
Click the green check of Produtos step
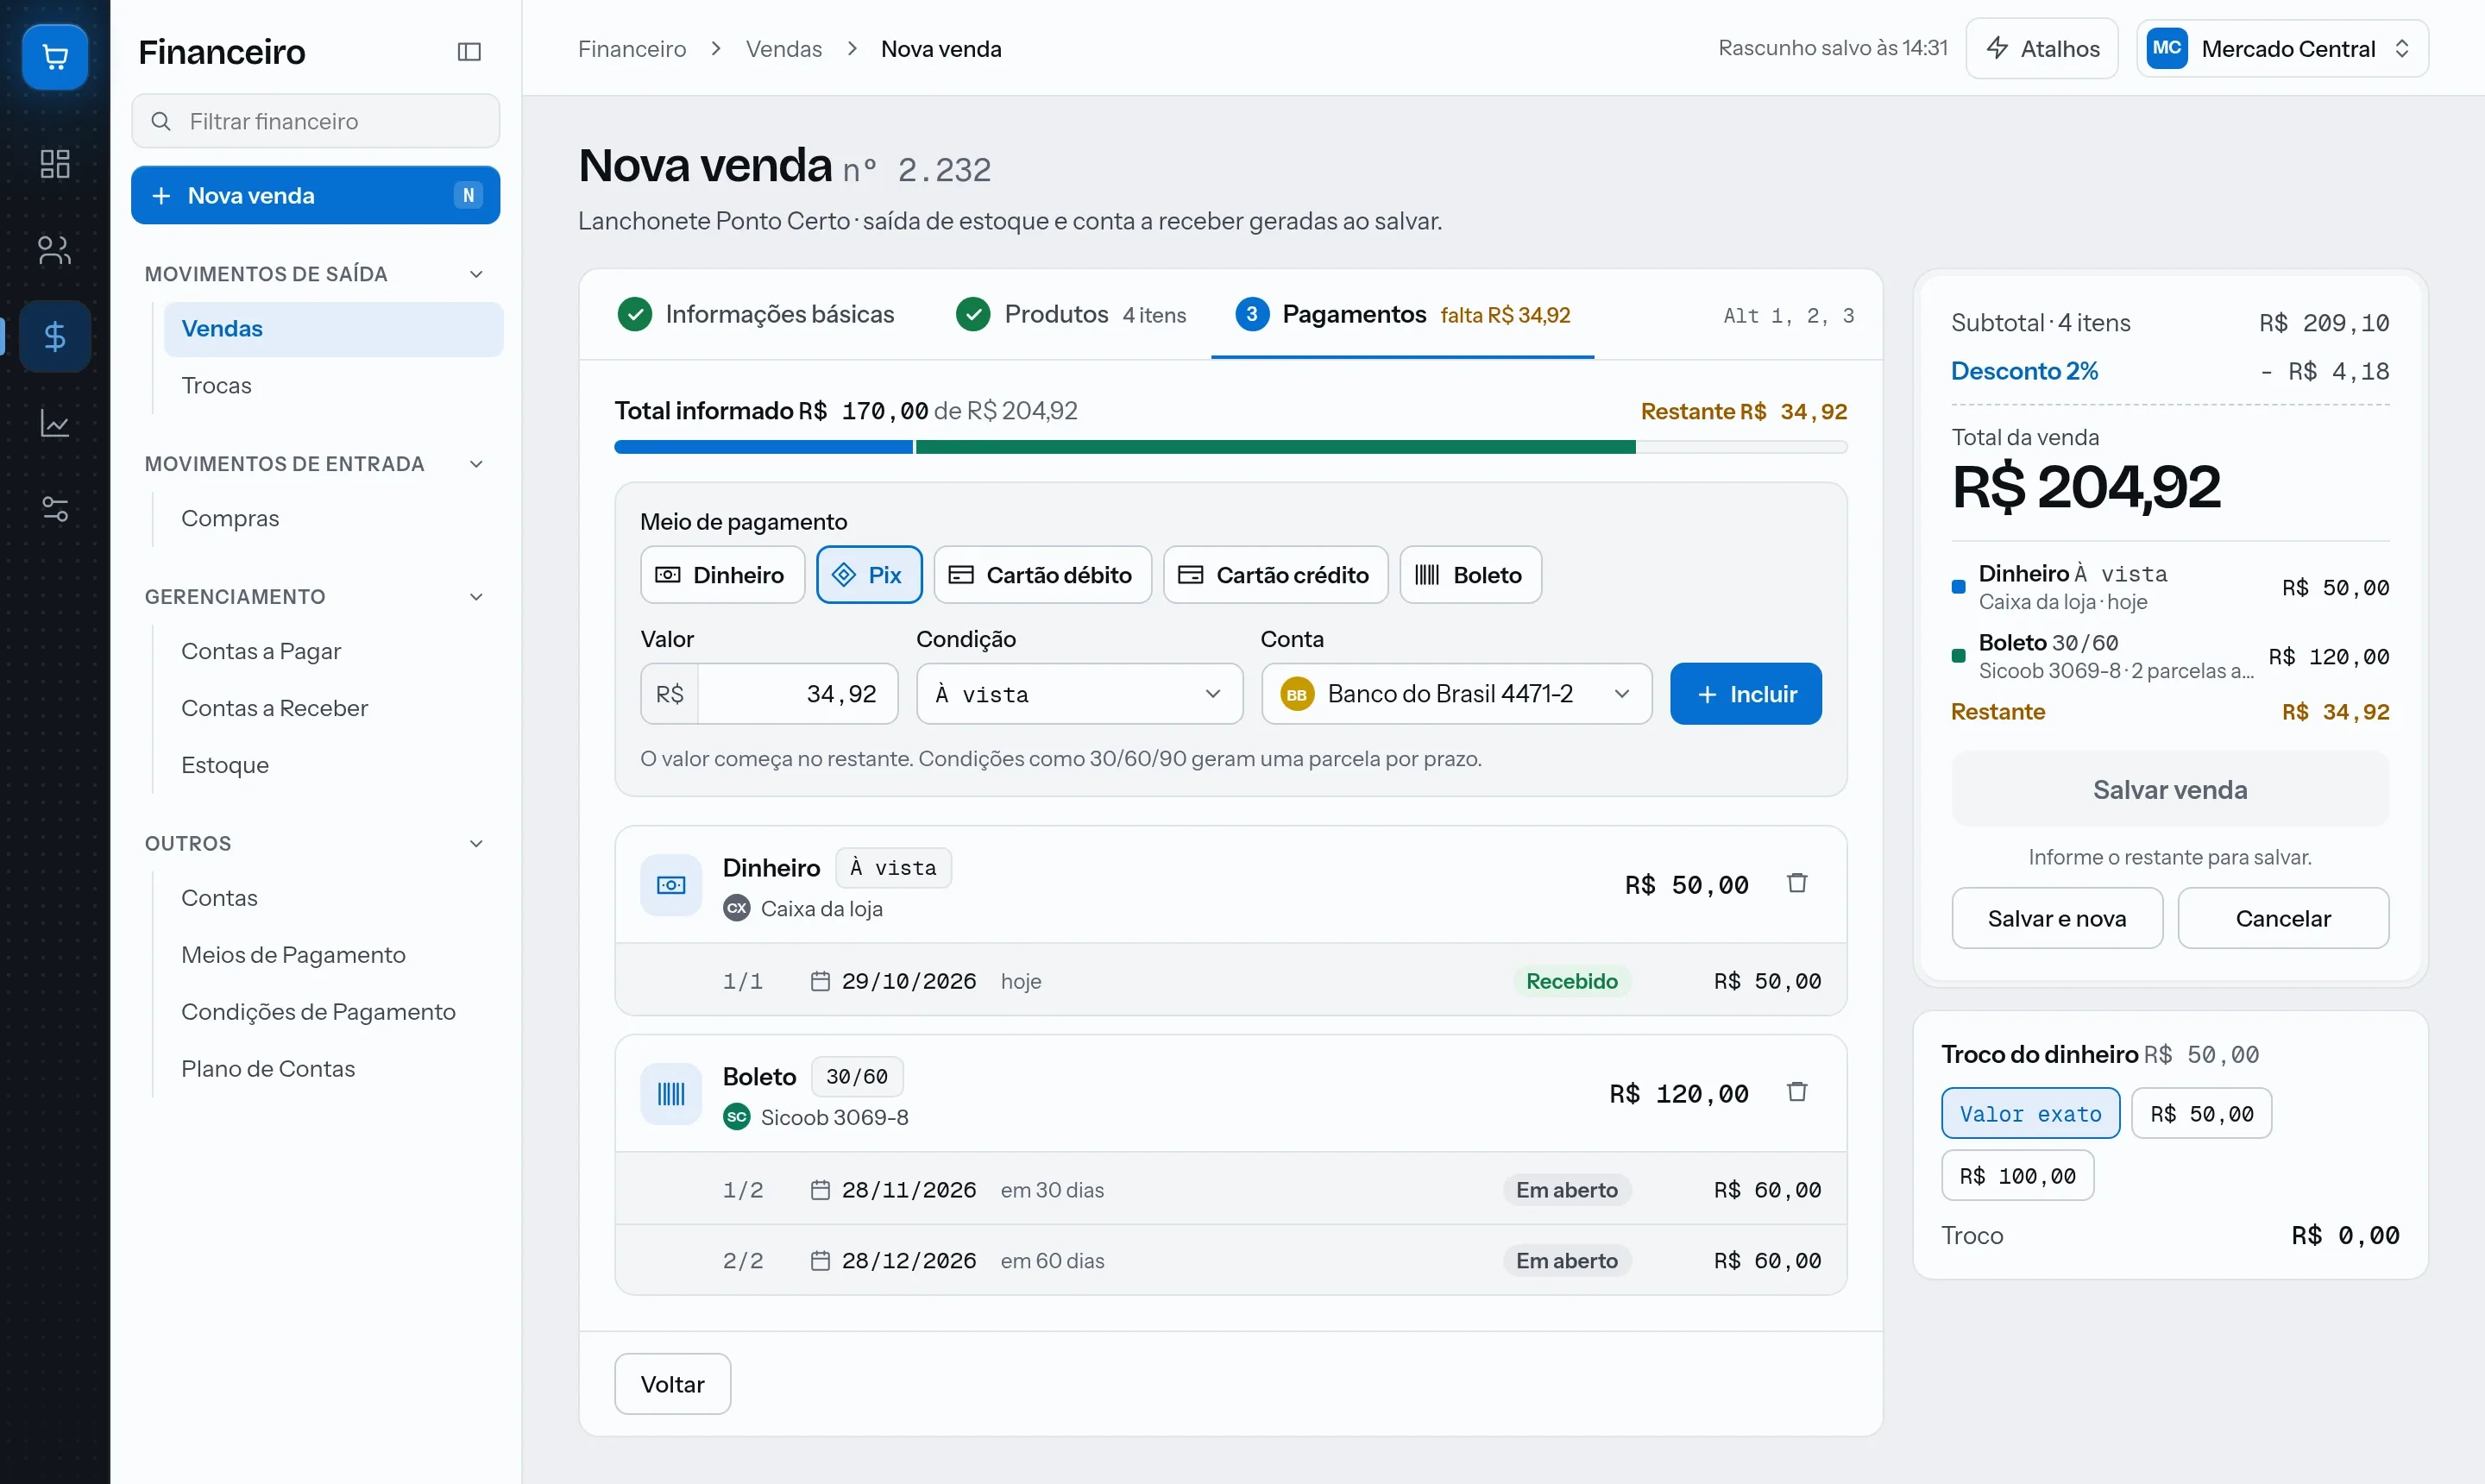tap(973, 314)
